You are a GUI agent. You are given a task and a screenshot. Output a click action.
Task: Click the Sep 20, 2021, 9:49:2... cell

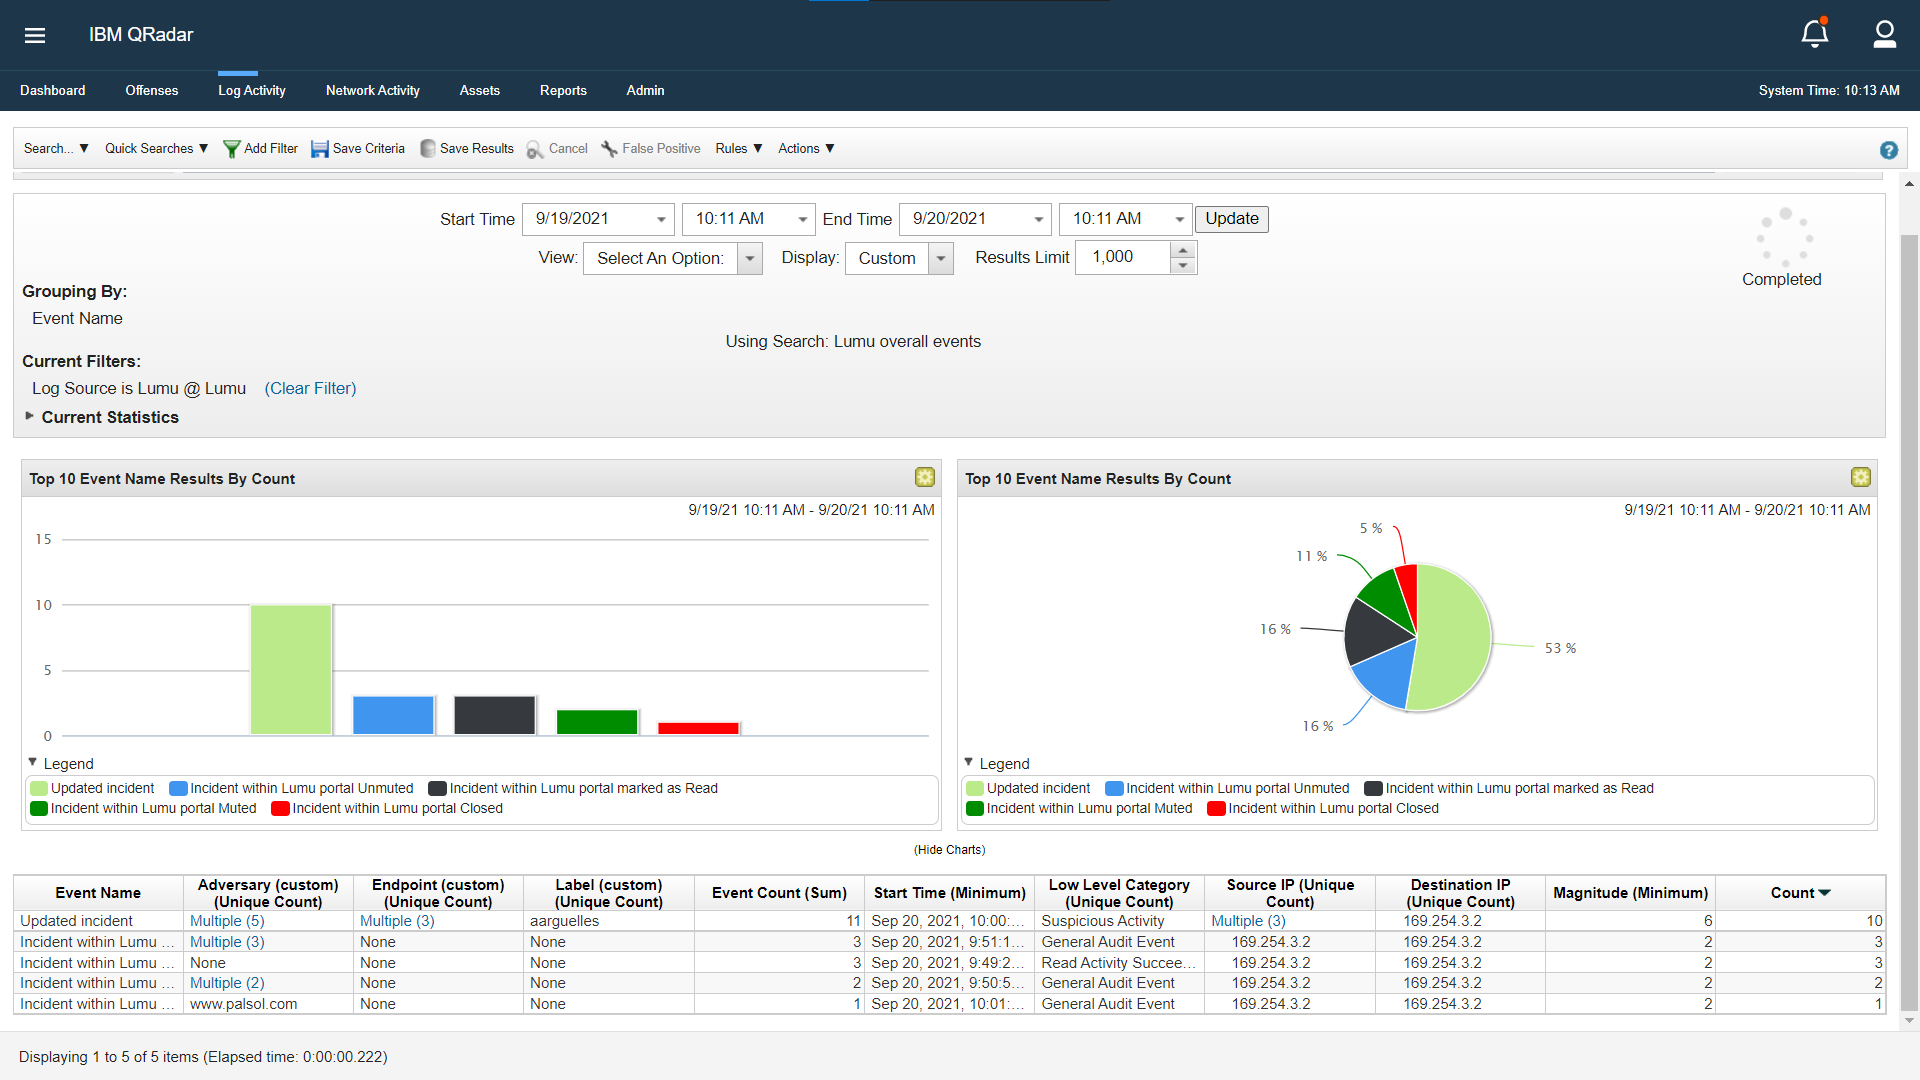[949, 963]
